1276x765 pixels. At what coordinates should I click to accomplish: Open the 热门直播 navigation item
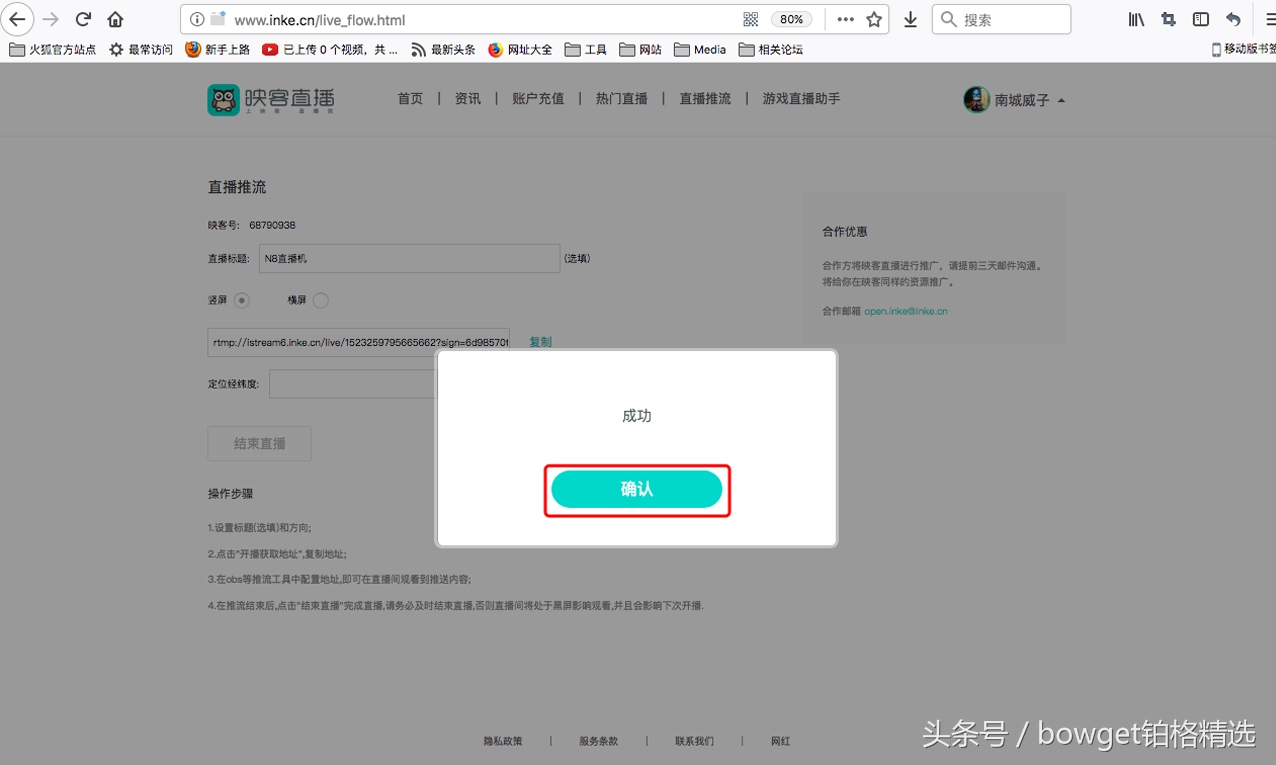coord(621,99)
